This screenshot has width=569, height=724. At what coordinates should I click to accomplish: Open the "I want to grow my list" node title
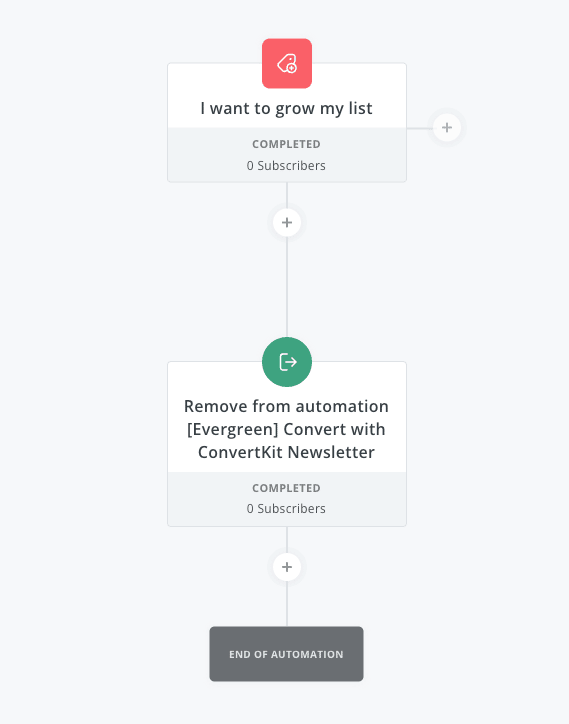tap(286, 109)
